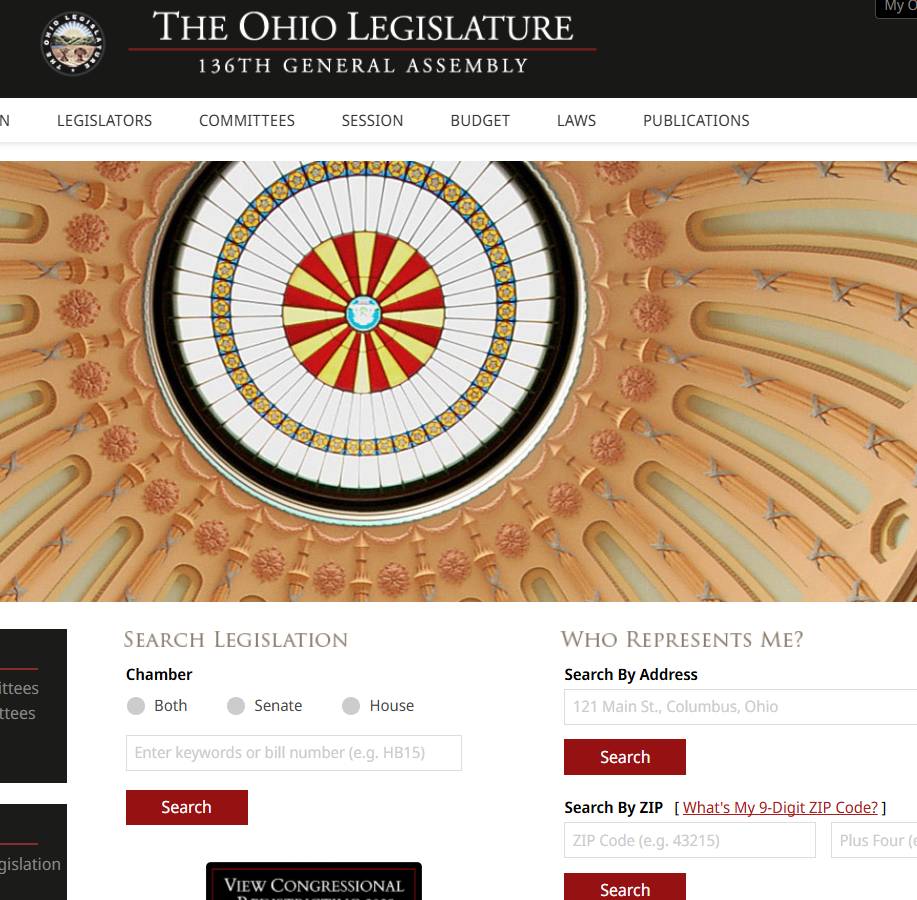Open What's My 9-Digit ZIP Code link

(x=780, y=807)
